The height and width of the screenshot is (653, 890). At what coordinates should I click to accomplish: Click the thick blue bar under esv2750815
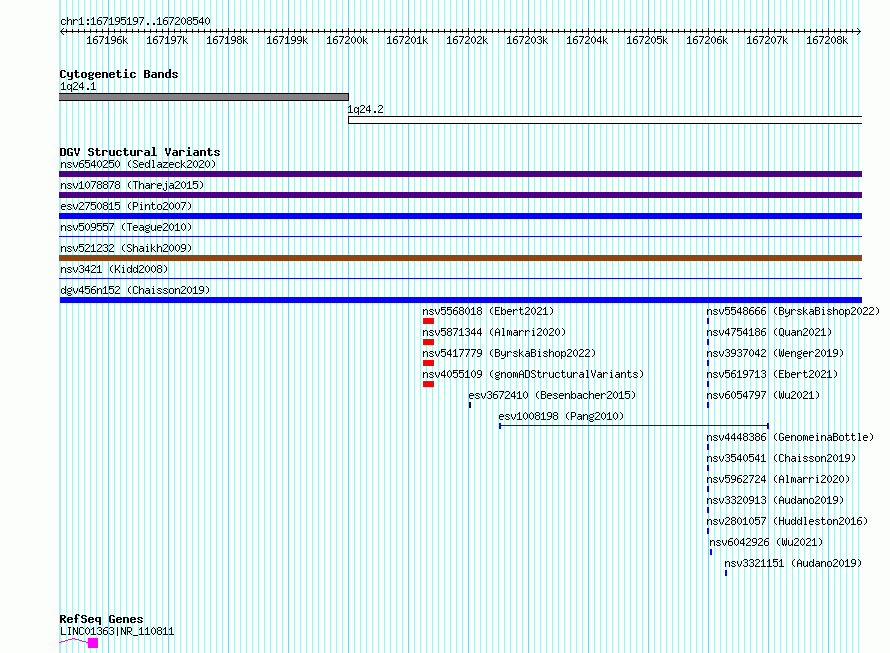(460, 216)
